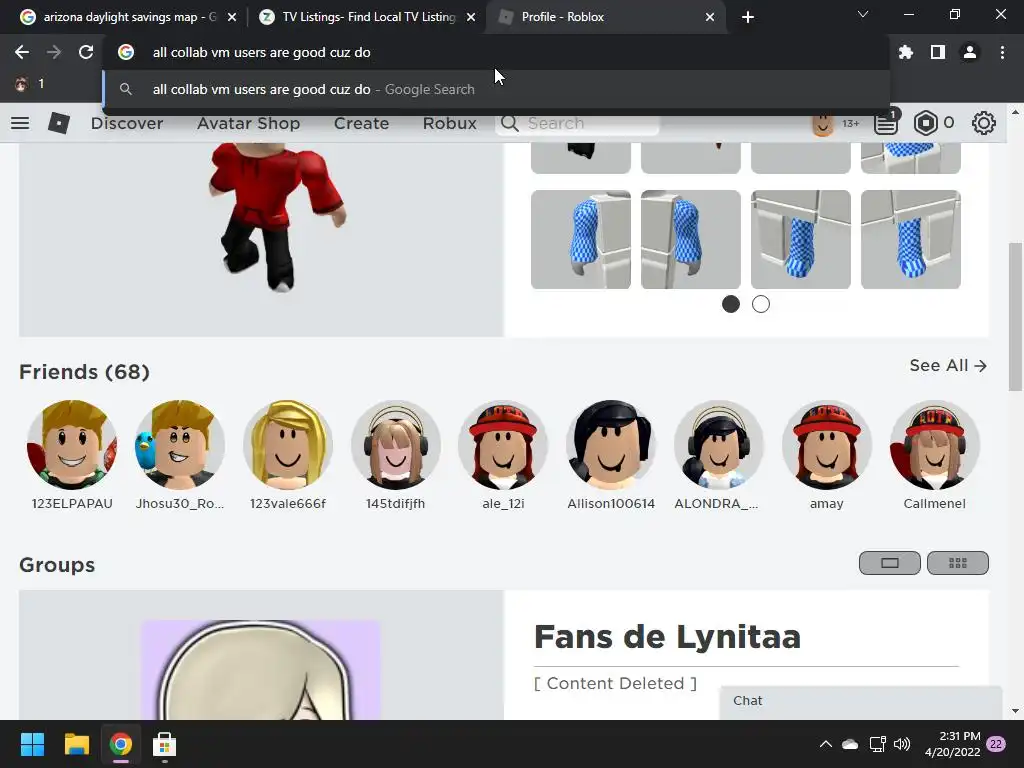This screenshot has height=768, width=1024.
Task: Open friend Allison100614 profile
Action: click(611, 455)
